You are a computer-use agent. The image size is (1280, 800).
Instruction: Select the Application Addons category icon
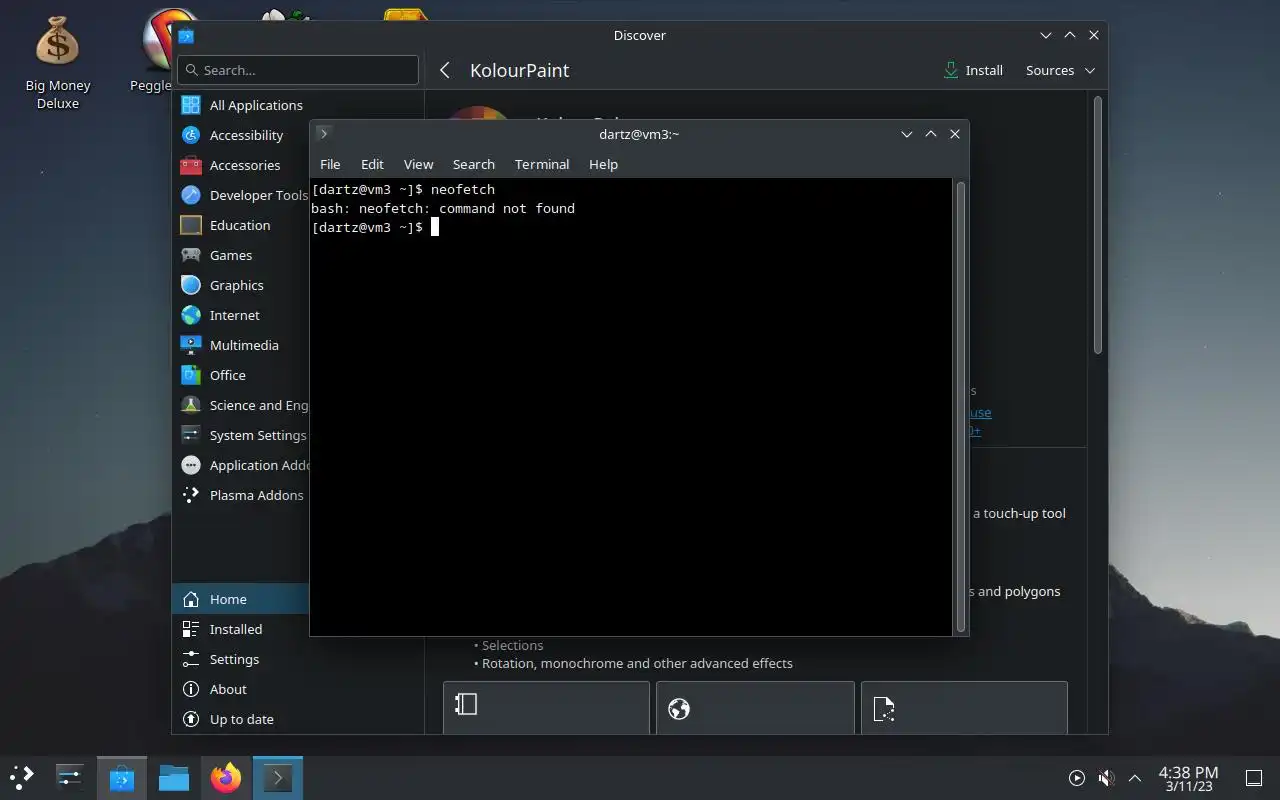[191, 465]
